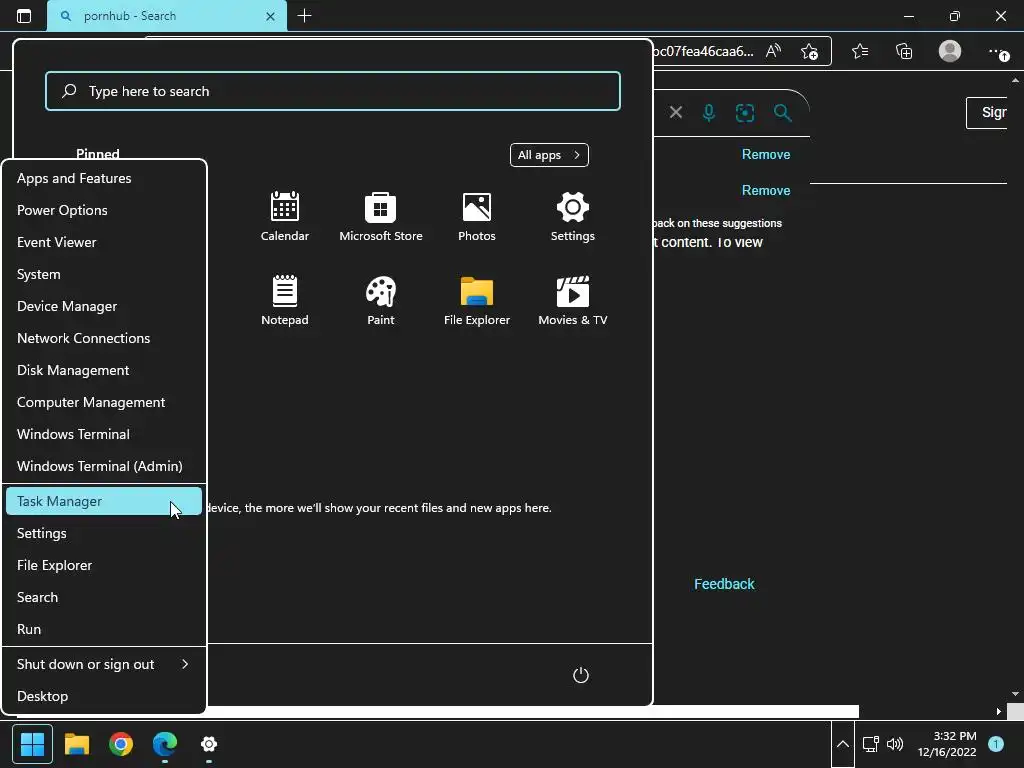Open Computer Management
Screen dimensions: 1024x768
click(x=104, y=402)
